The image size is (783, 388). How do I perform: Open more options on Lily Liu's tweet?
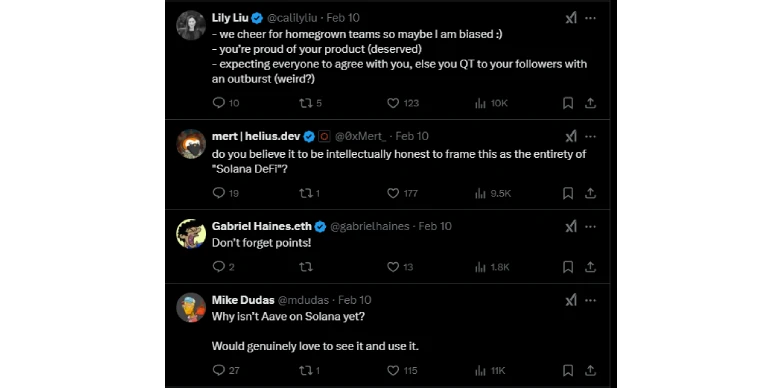(x=590, y=18)
